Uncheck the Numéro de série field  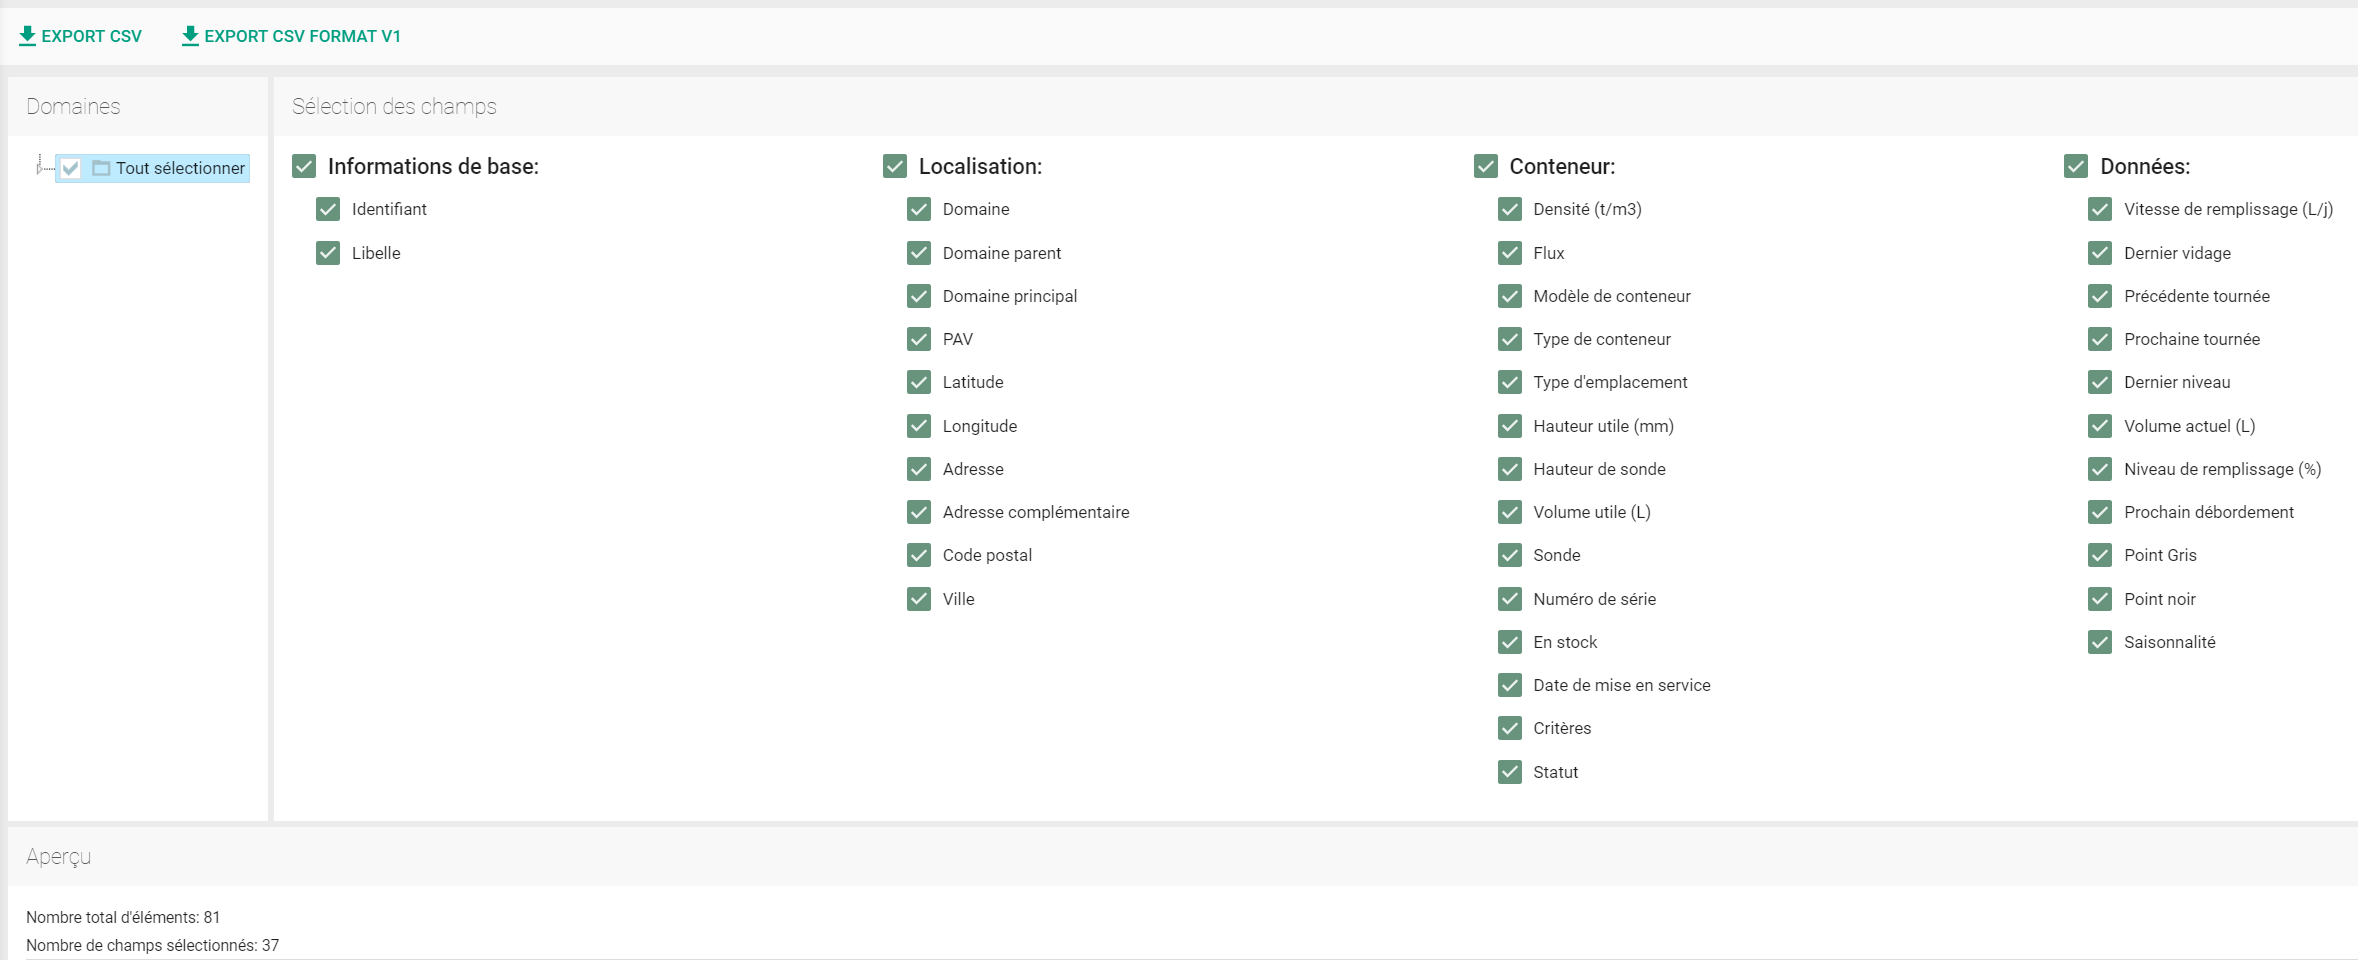(x=1510, y=599)
